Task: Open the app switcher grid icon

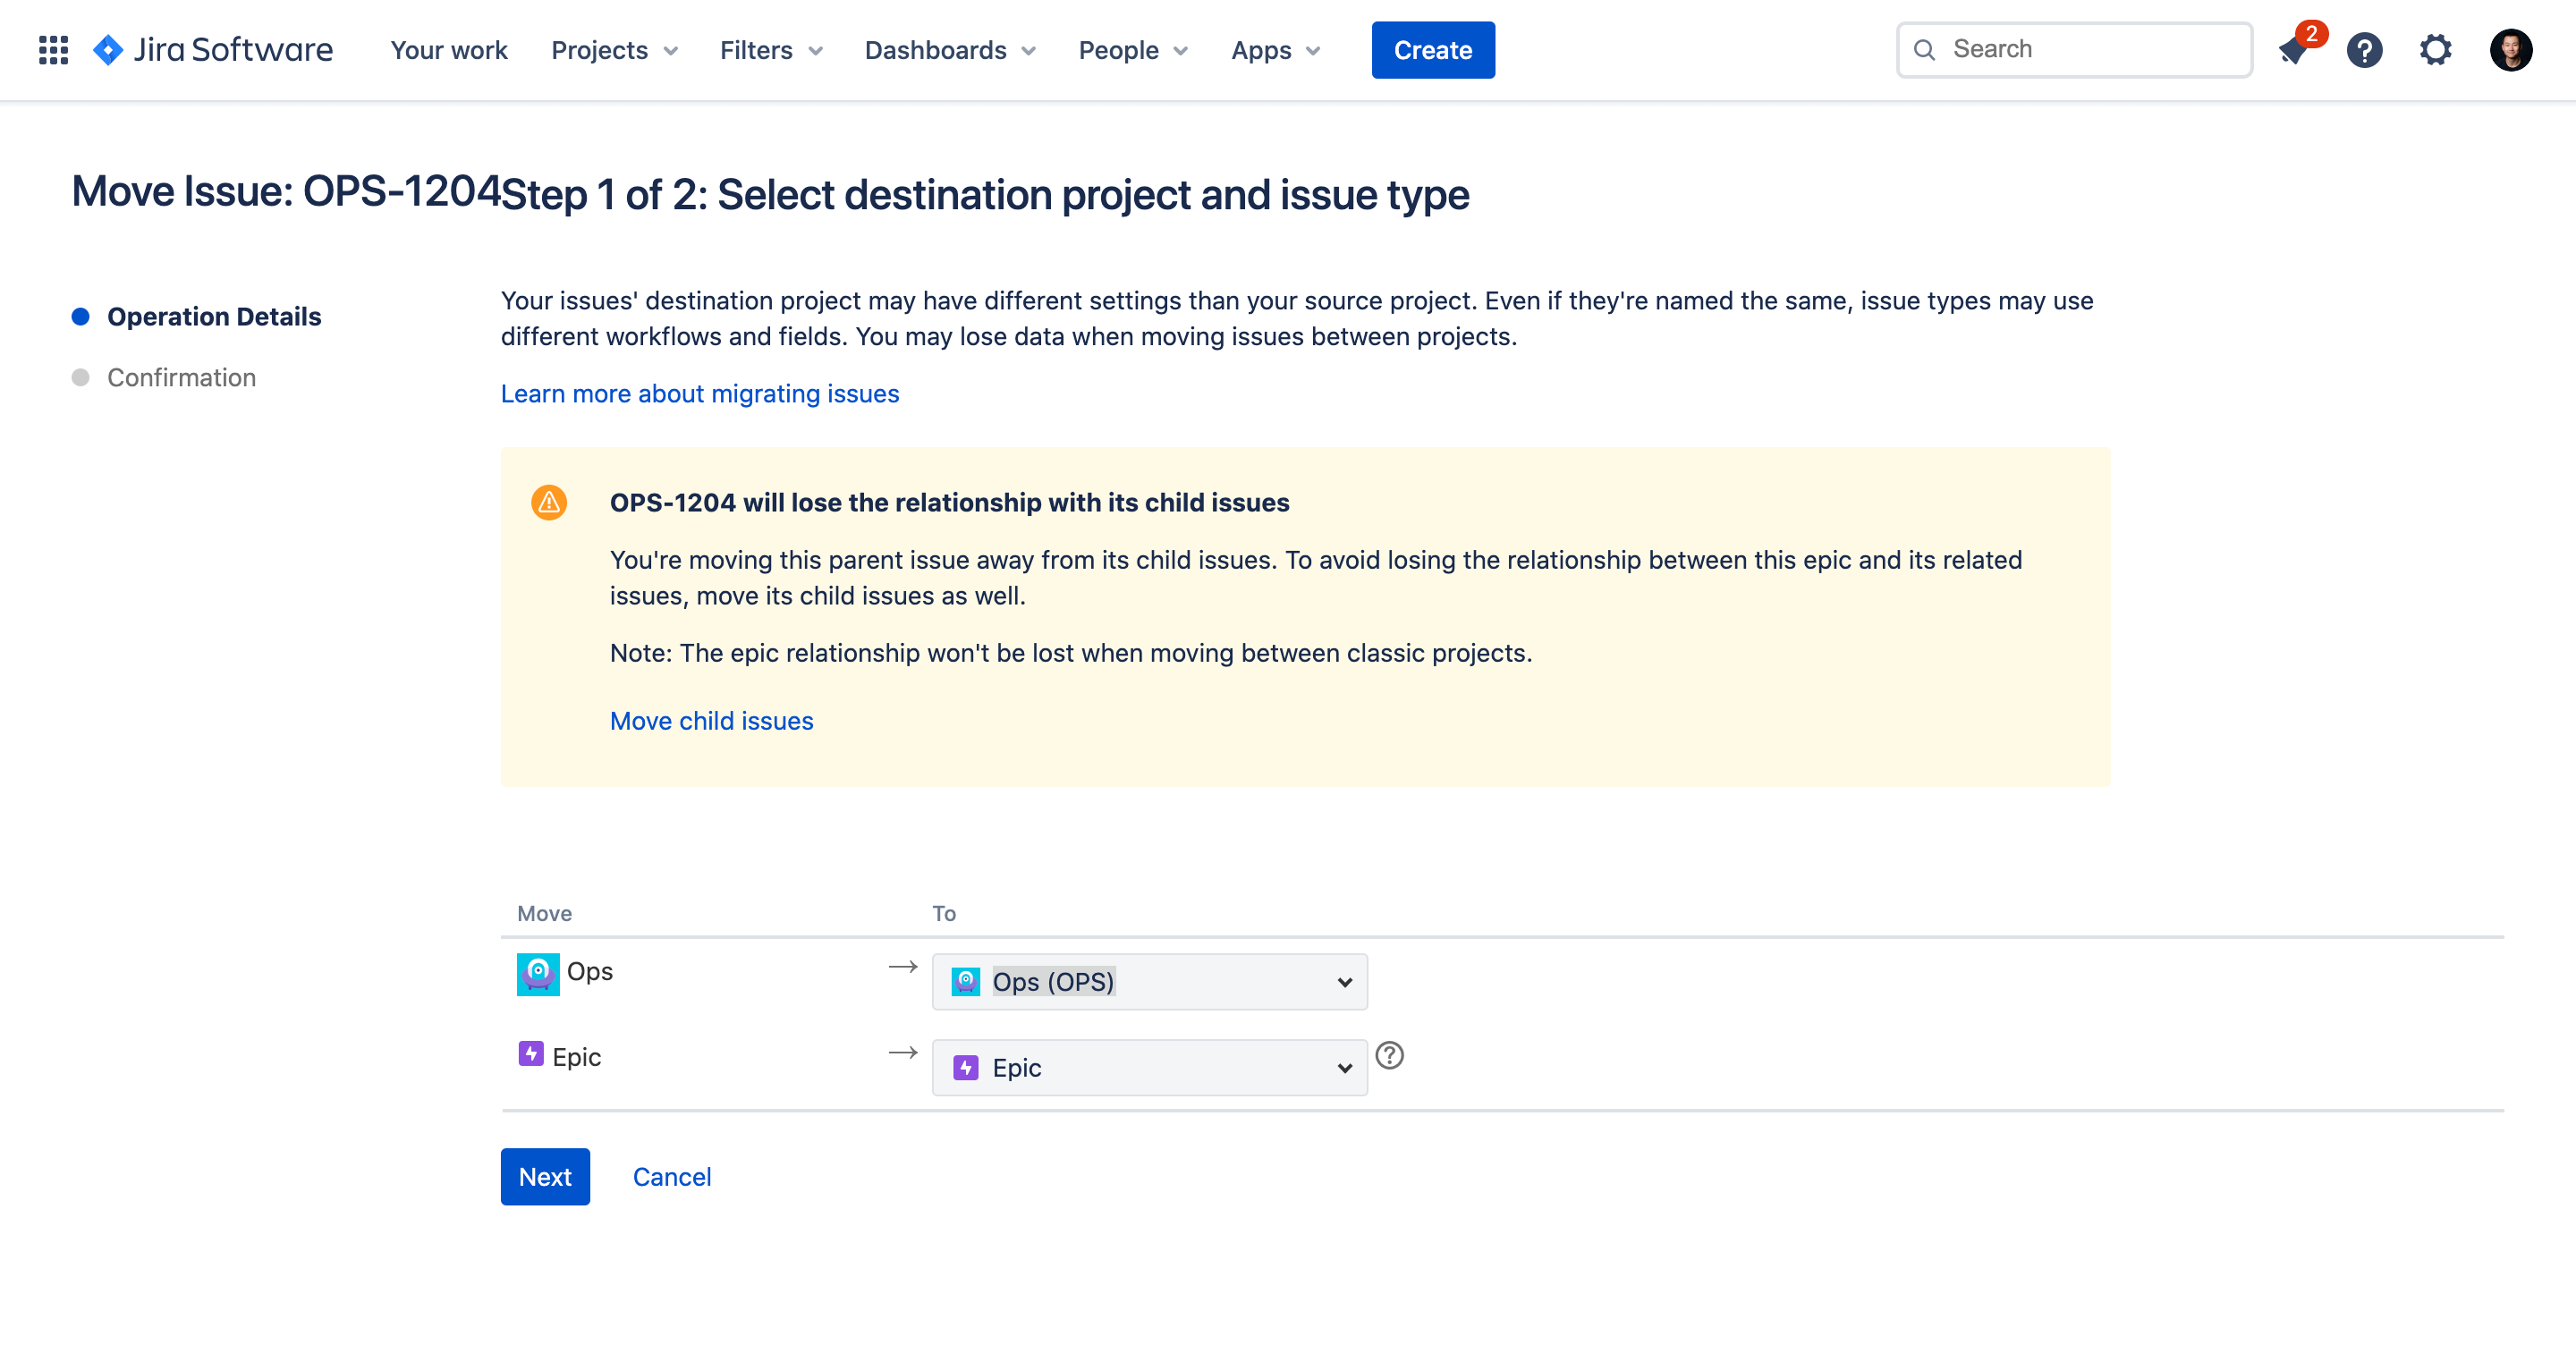Action: (x=53, y=50)
